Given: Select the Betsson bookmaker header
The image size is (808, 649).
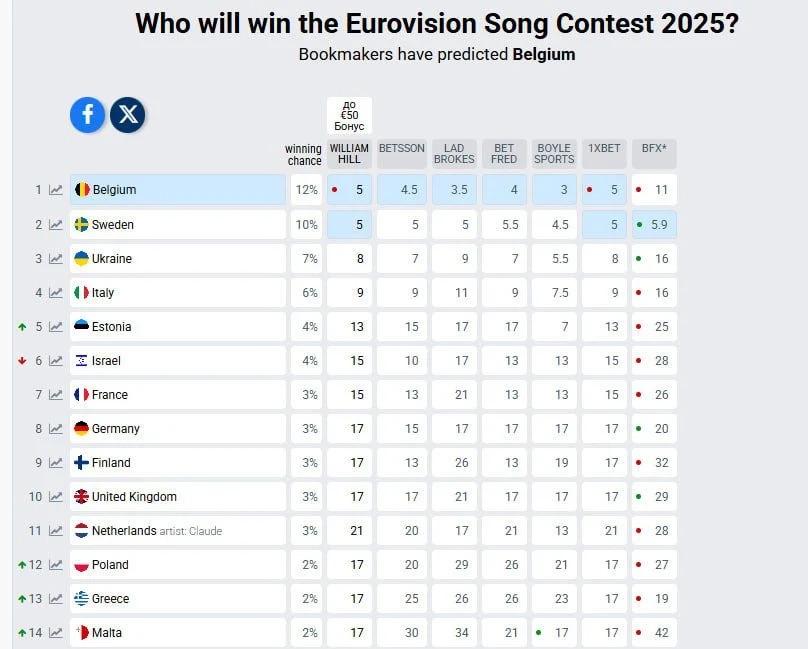Looking at the screenshot, I should click(x=401, y=149).
